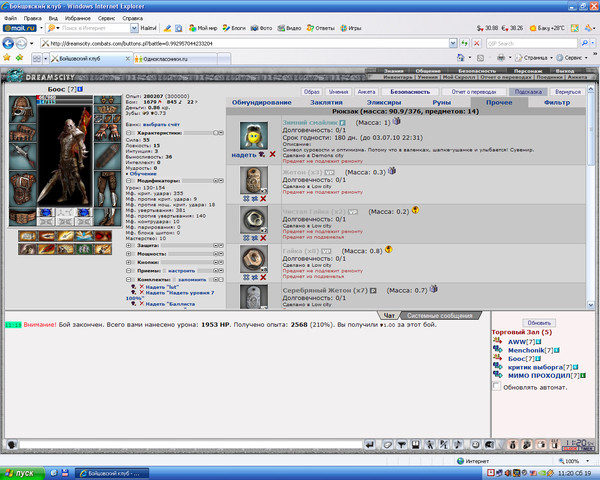Click the Безопасность button

[x=410, y=92]
